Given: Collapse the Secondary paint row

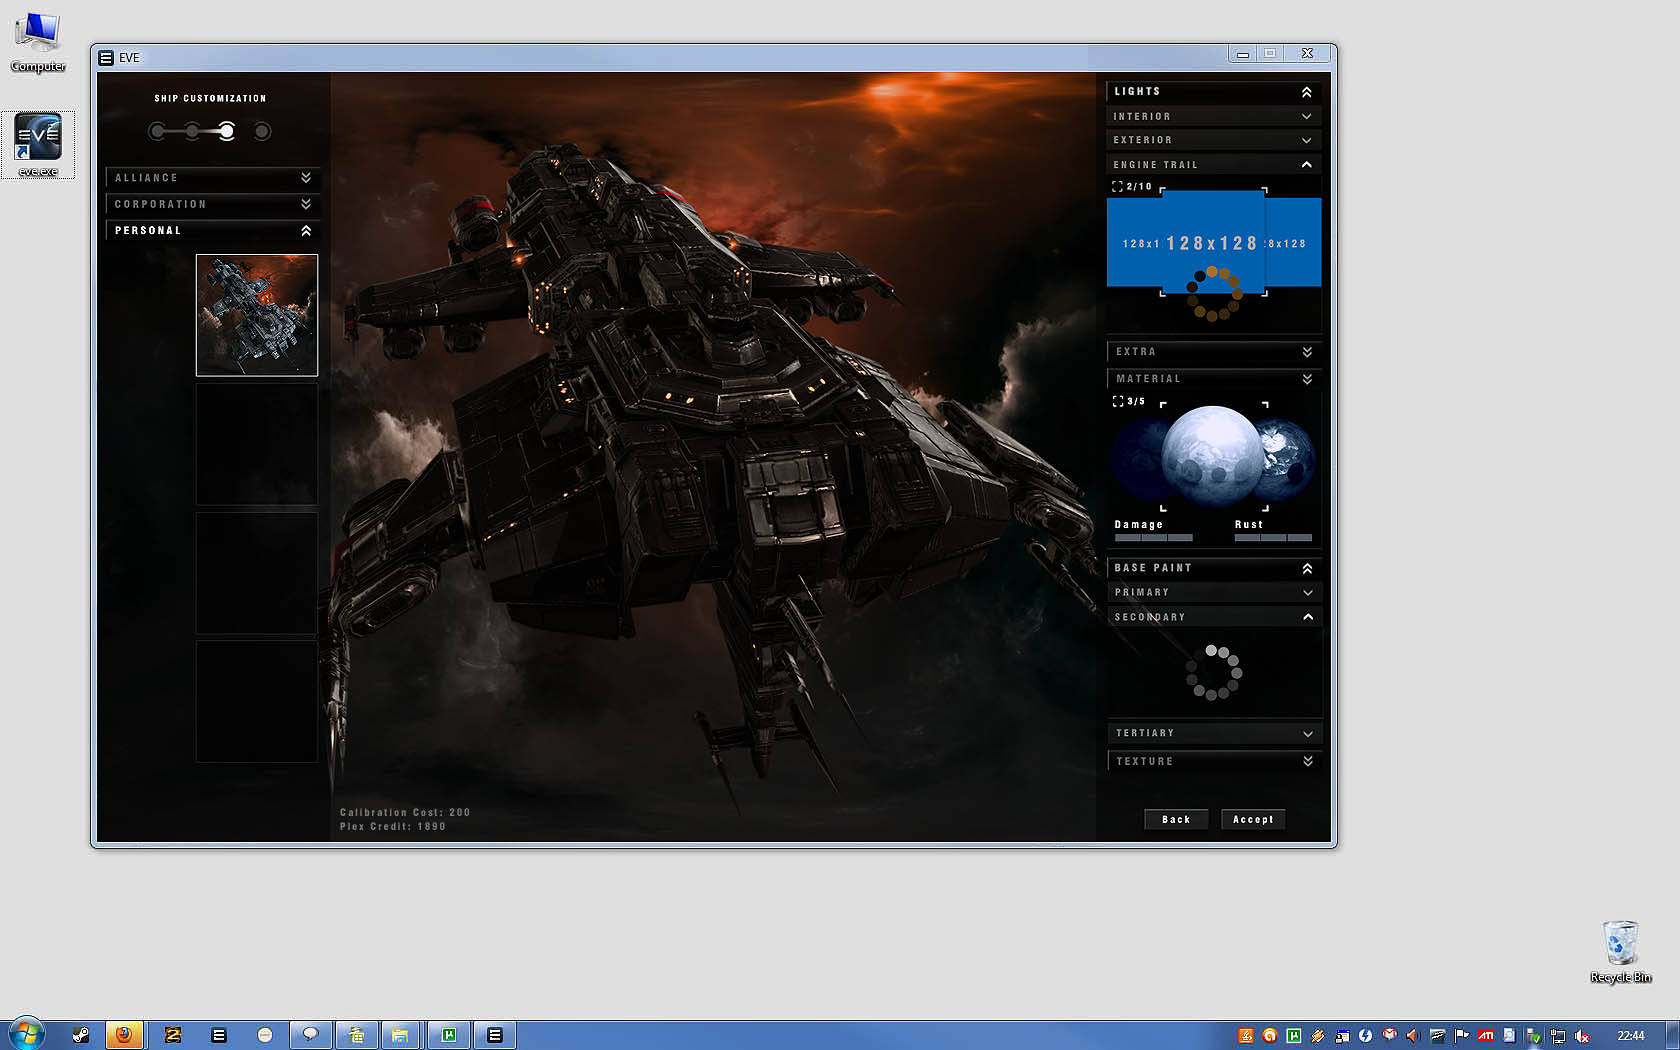Looking at the screenshot, I should click(x=1214, y=617).
